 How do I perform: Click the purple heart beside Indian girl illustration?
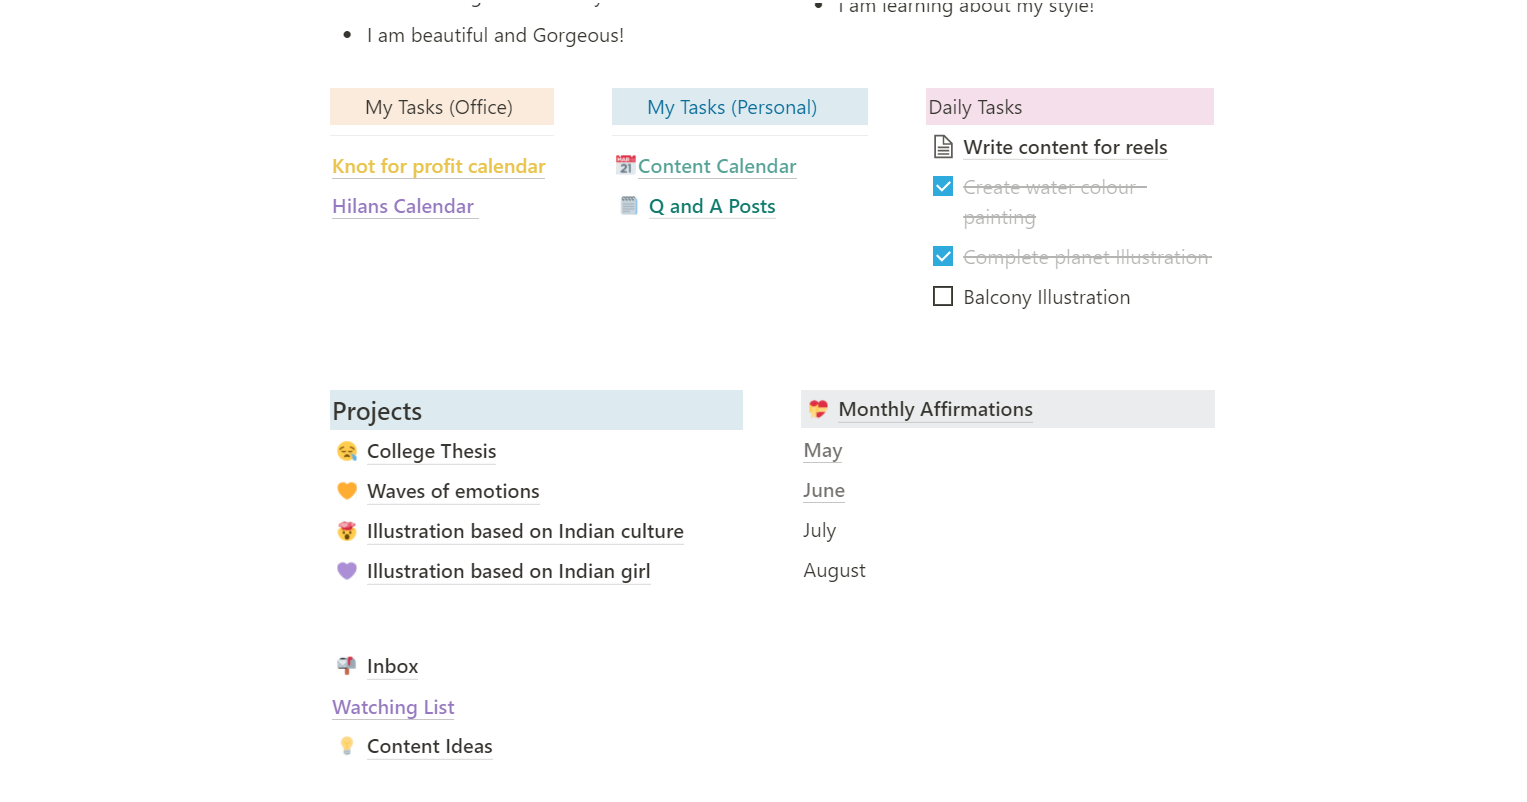click(x=347, y=571)
